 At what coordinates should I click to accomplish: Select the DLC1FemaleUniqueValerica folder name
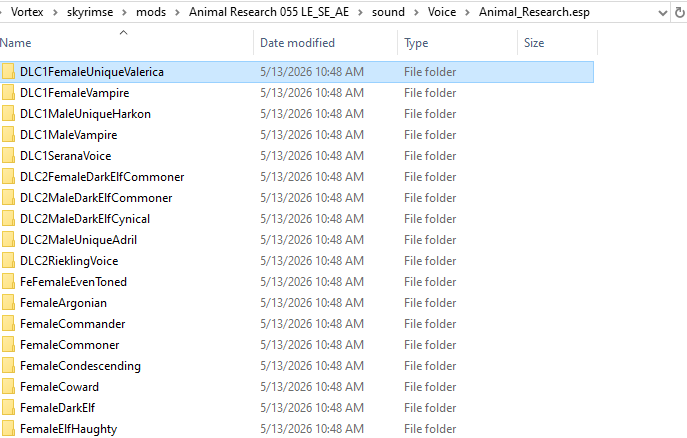(92, 72)
